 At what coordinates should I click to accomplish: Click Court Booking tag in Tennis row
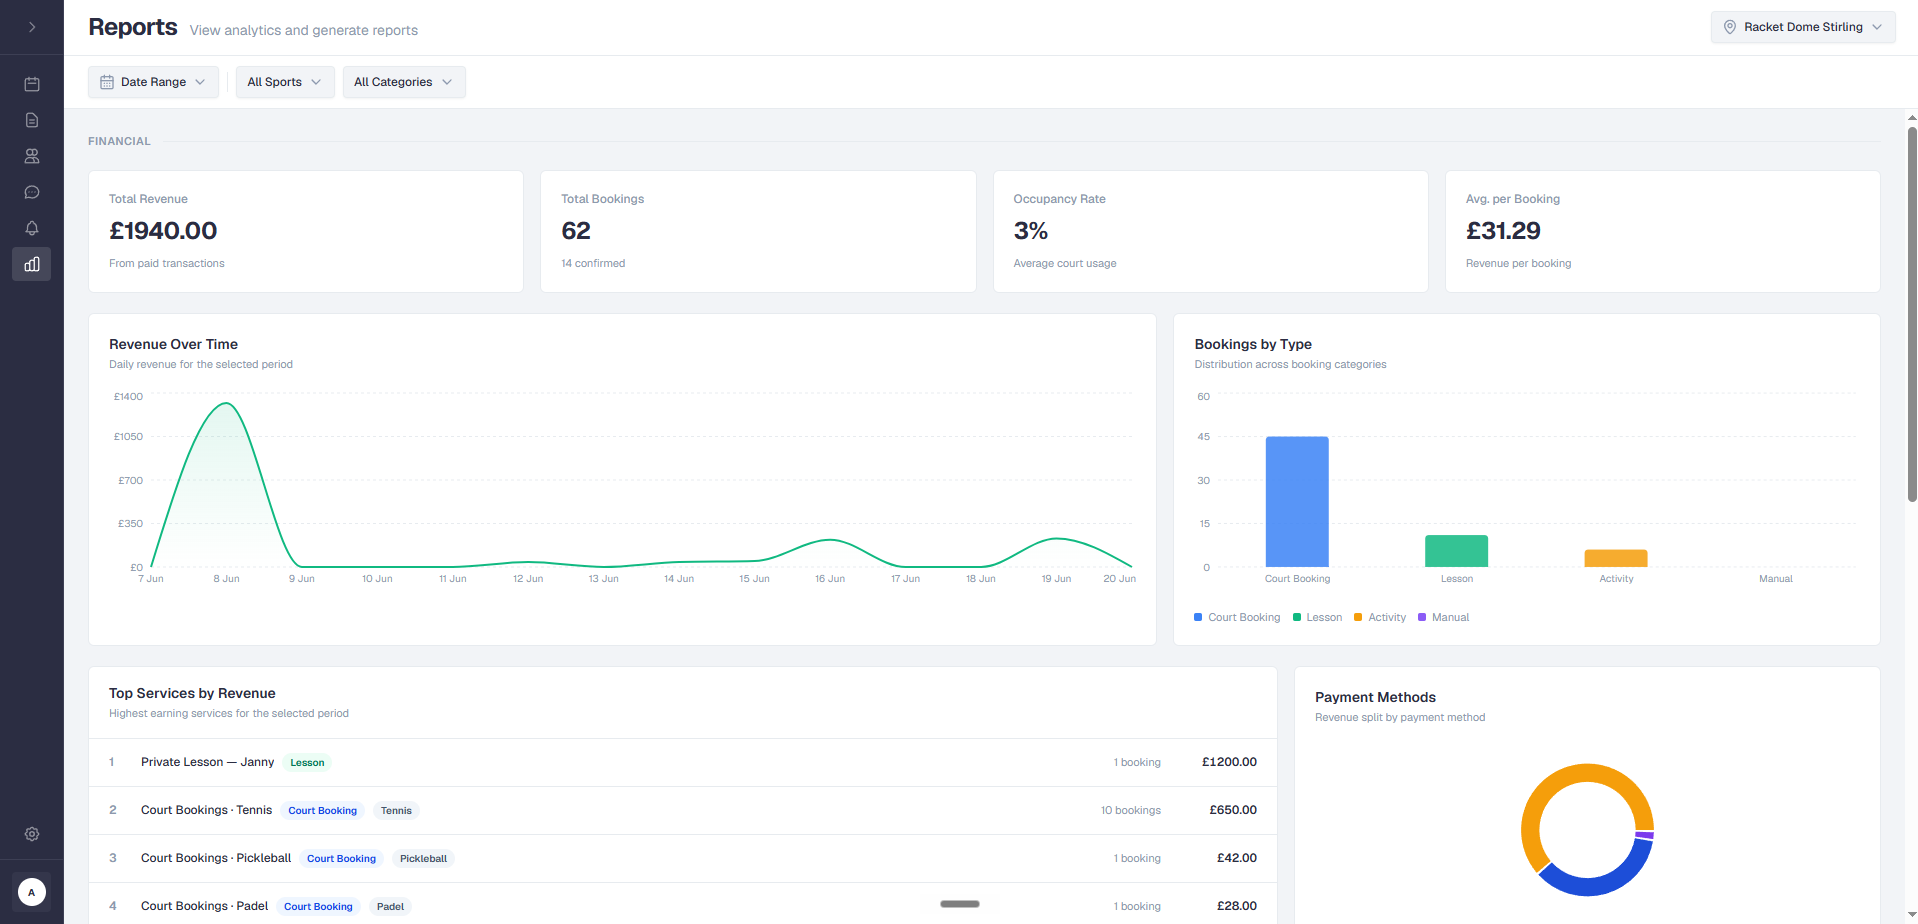point(322,811)
